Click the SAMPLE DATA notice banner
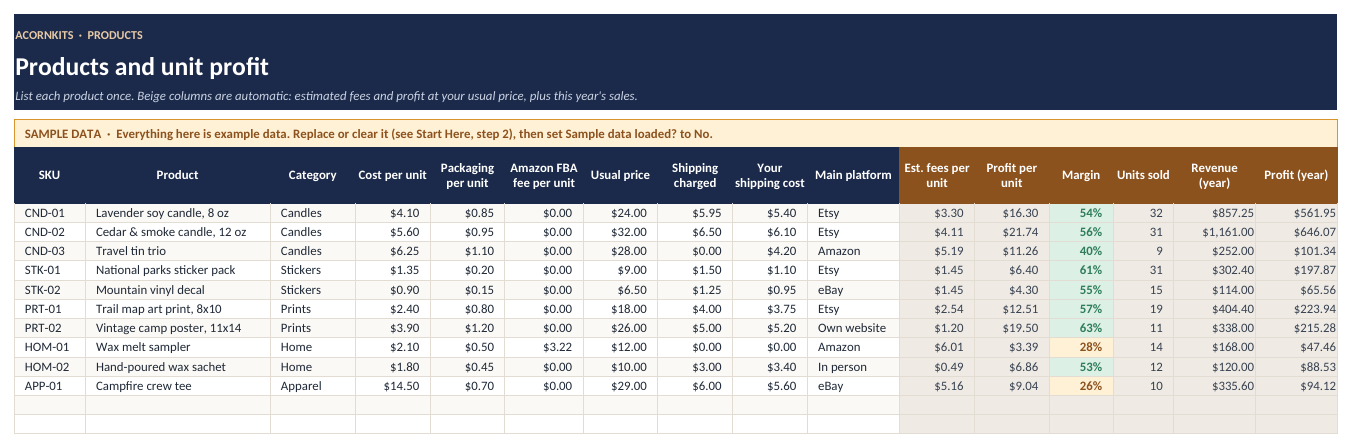Screen dimensions: 1352x448 pyautogui.click(x=676, y=134)
